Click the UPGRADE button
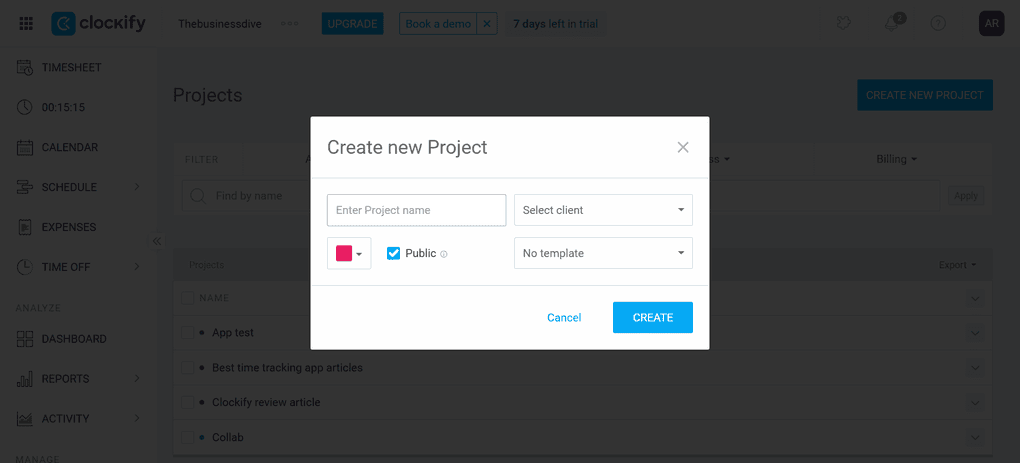 tap(352, 24)
